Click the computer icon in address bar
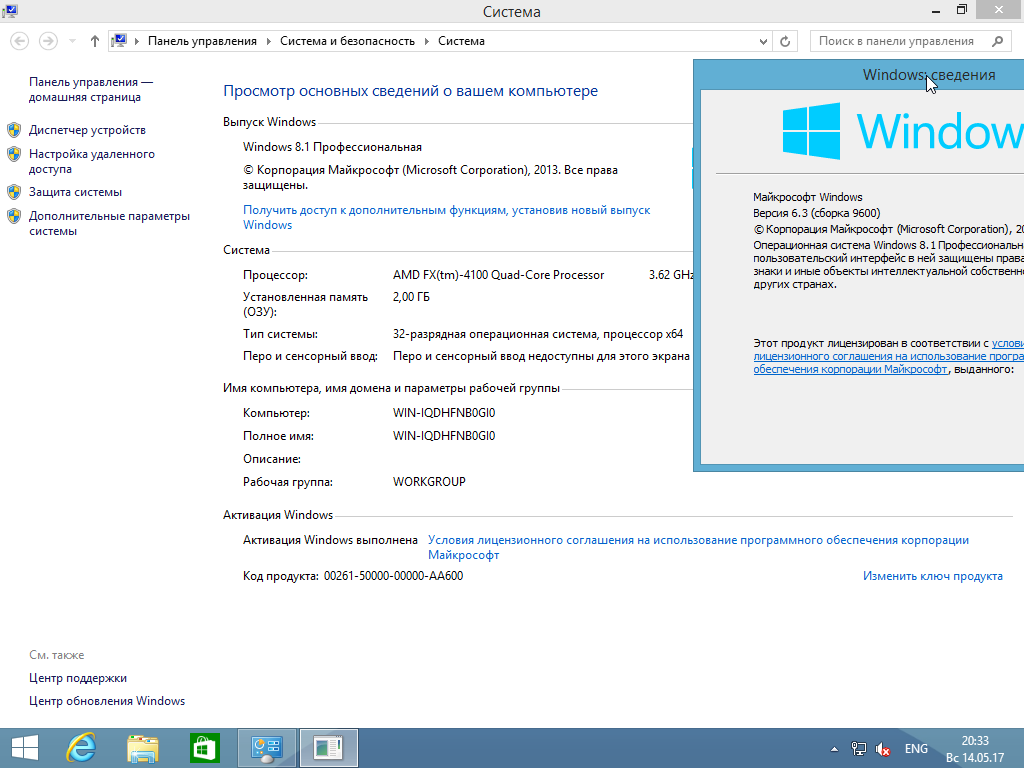Screen dimensions: 1024x768 click(119, 40)
